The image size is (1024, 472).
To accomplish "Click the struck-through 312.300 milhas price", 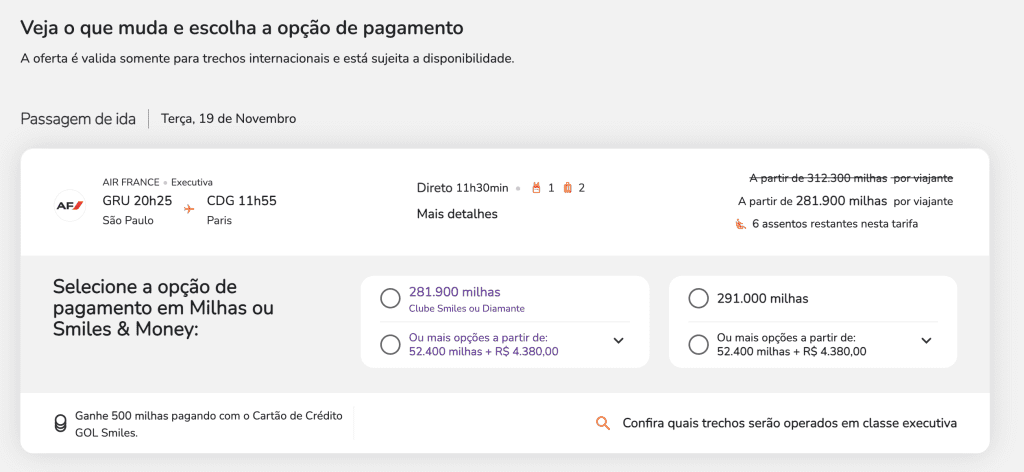I will point(818,178).
